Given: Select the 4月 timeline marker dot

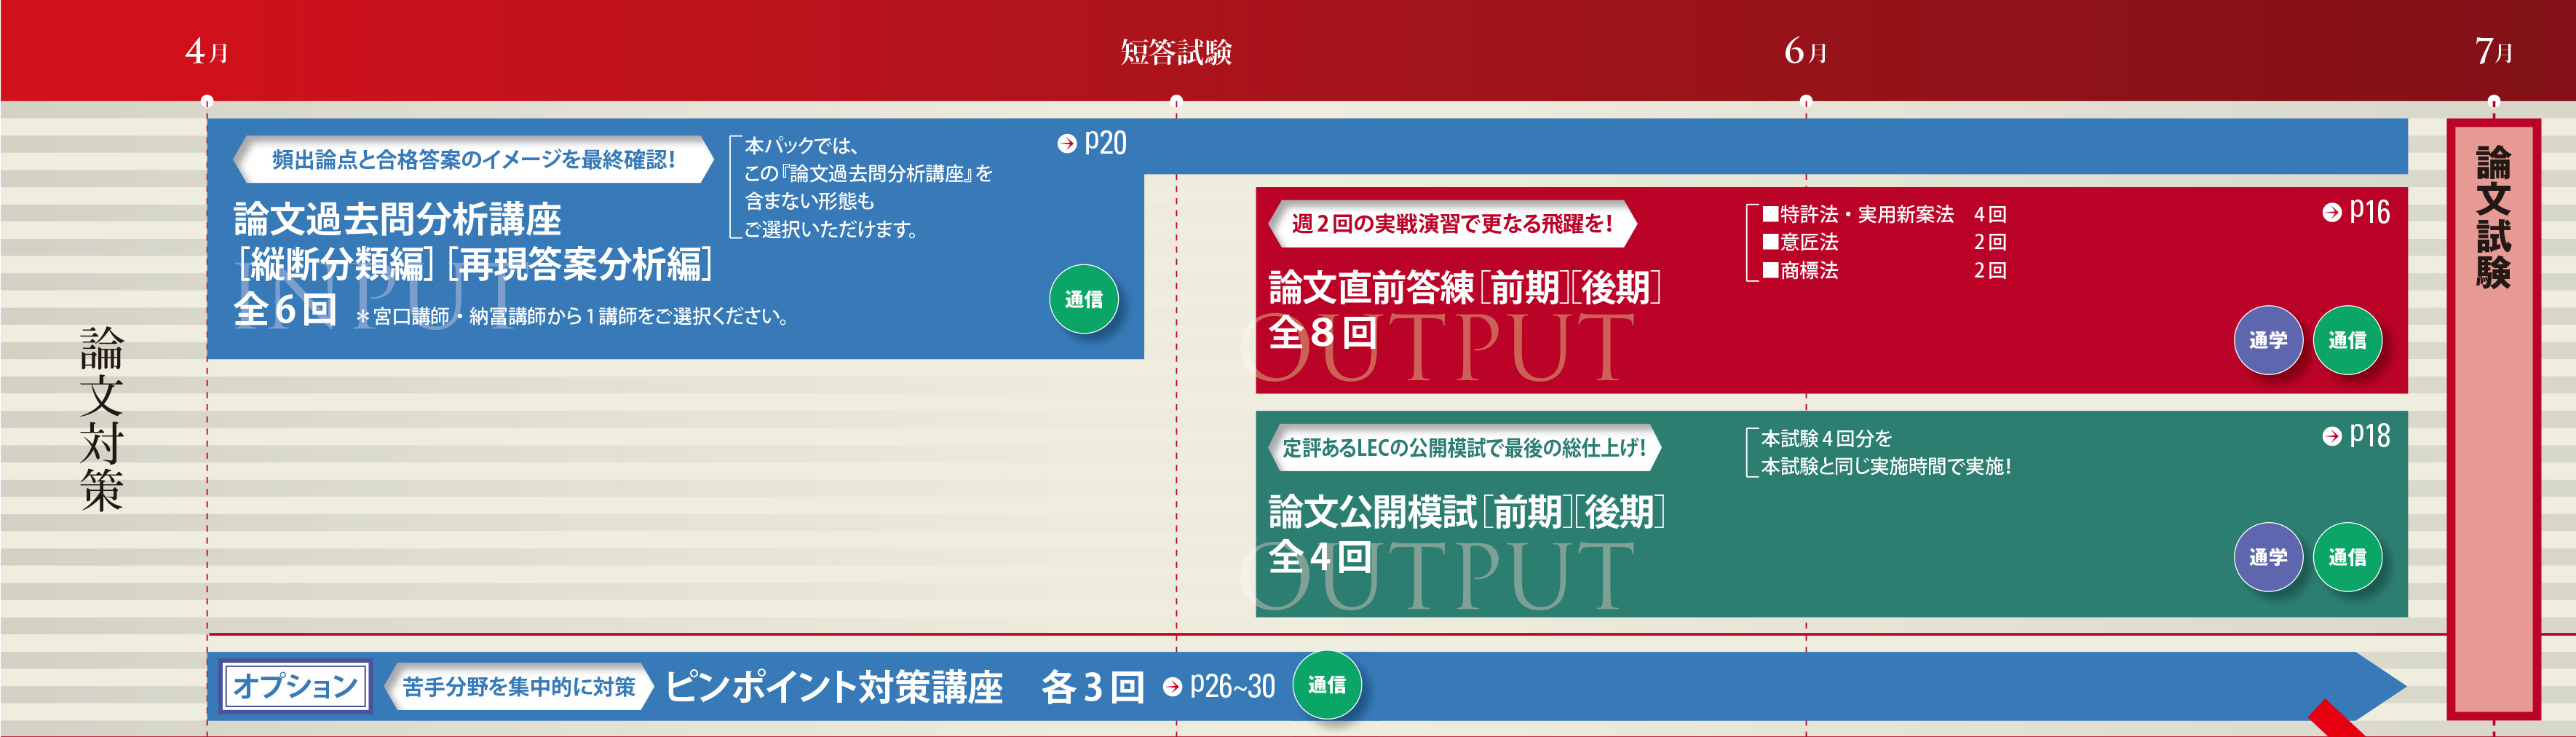Looking at the screenshot, I should (x=207, y=101).
